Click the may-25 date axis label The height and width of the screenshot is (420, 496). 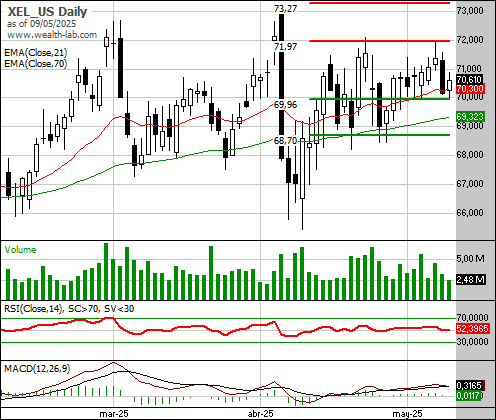pos(407,414)
